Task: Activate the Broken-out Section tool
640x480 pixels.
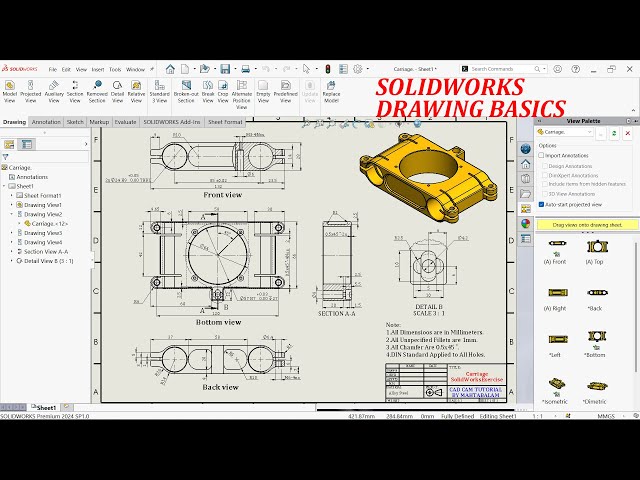Action: (186, 91)
